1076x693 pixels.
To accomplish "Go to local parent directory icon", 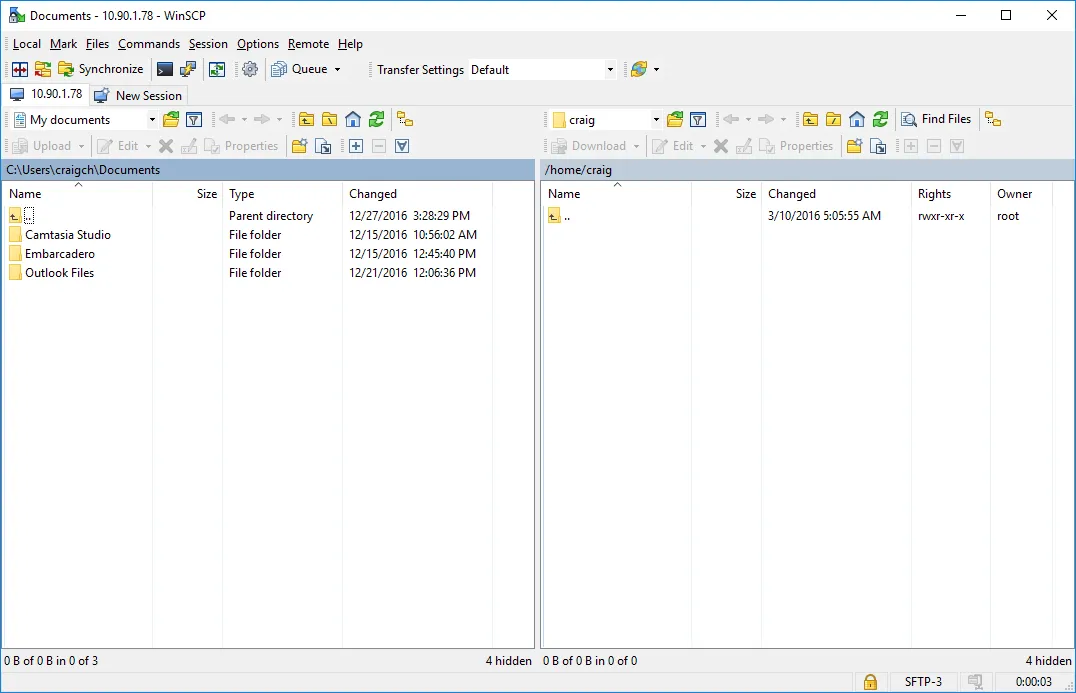I will (306, 120).
